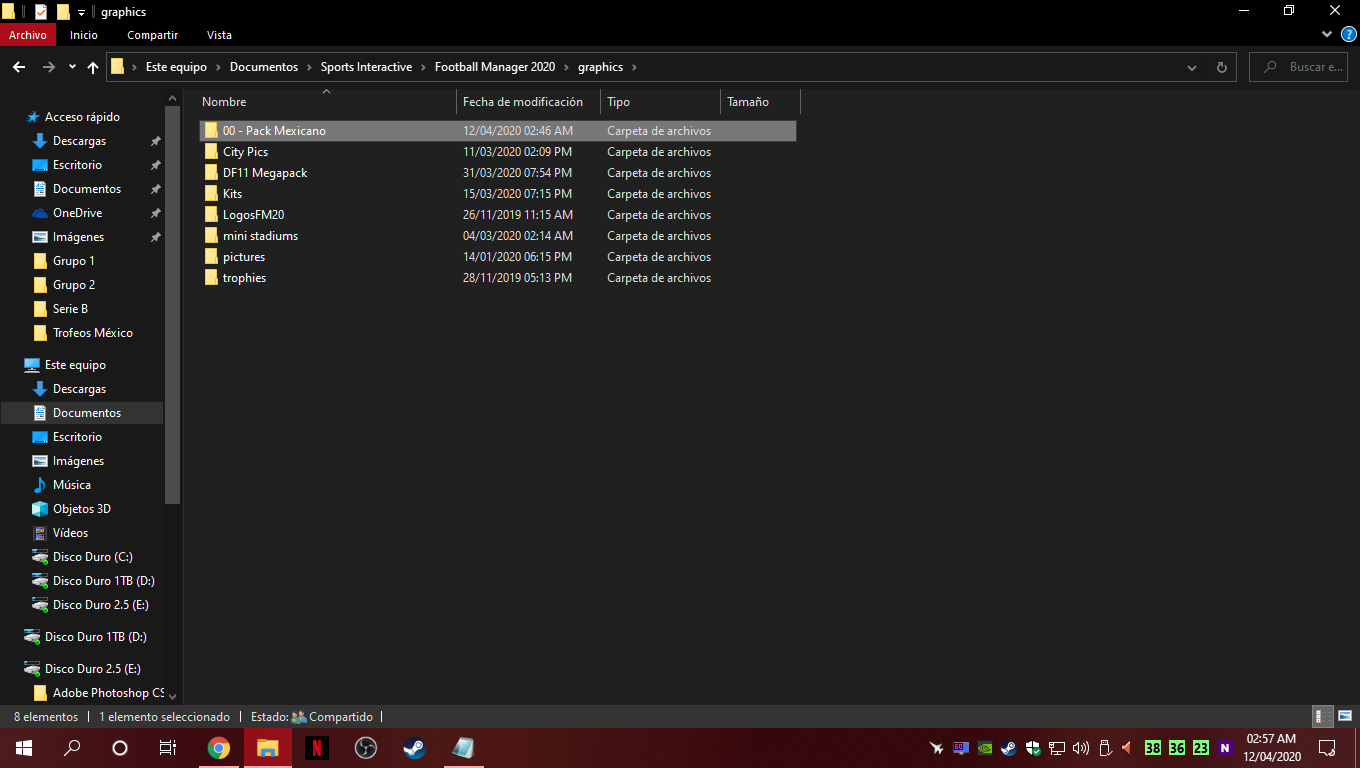
Task: Open Grupo 2 folder in sidebar
Action: pyautogui.click(x=74, y=285)
